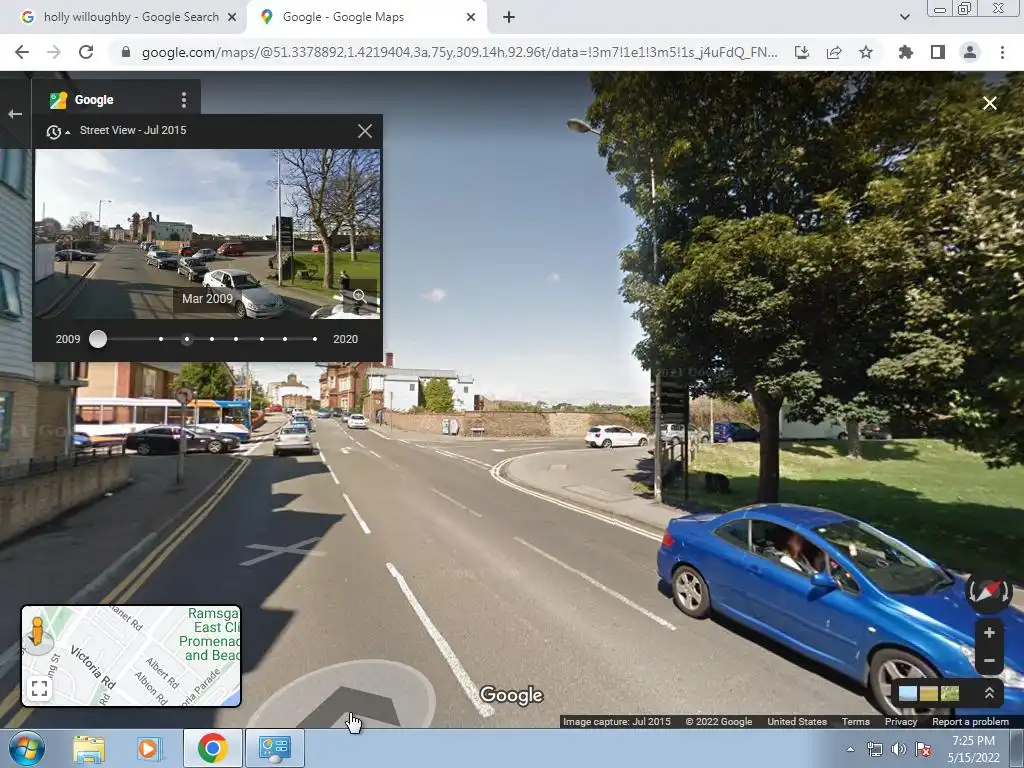Click the network tray icon
Viewport: 1024px width, 768px height.
pyautogui.click(x=874, y=749)
